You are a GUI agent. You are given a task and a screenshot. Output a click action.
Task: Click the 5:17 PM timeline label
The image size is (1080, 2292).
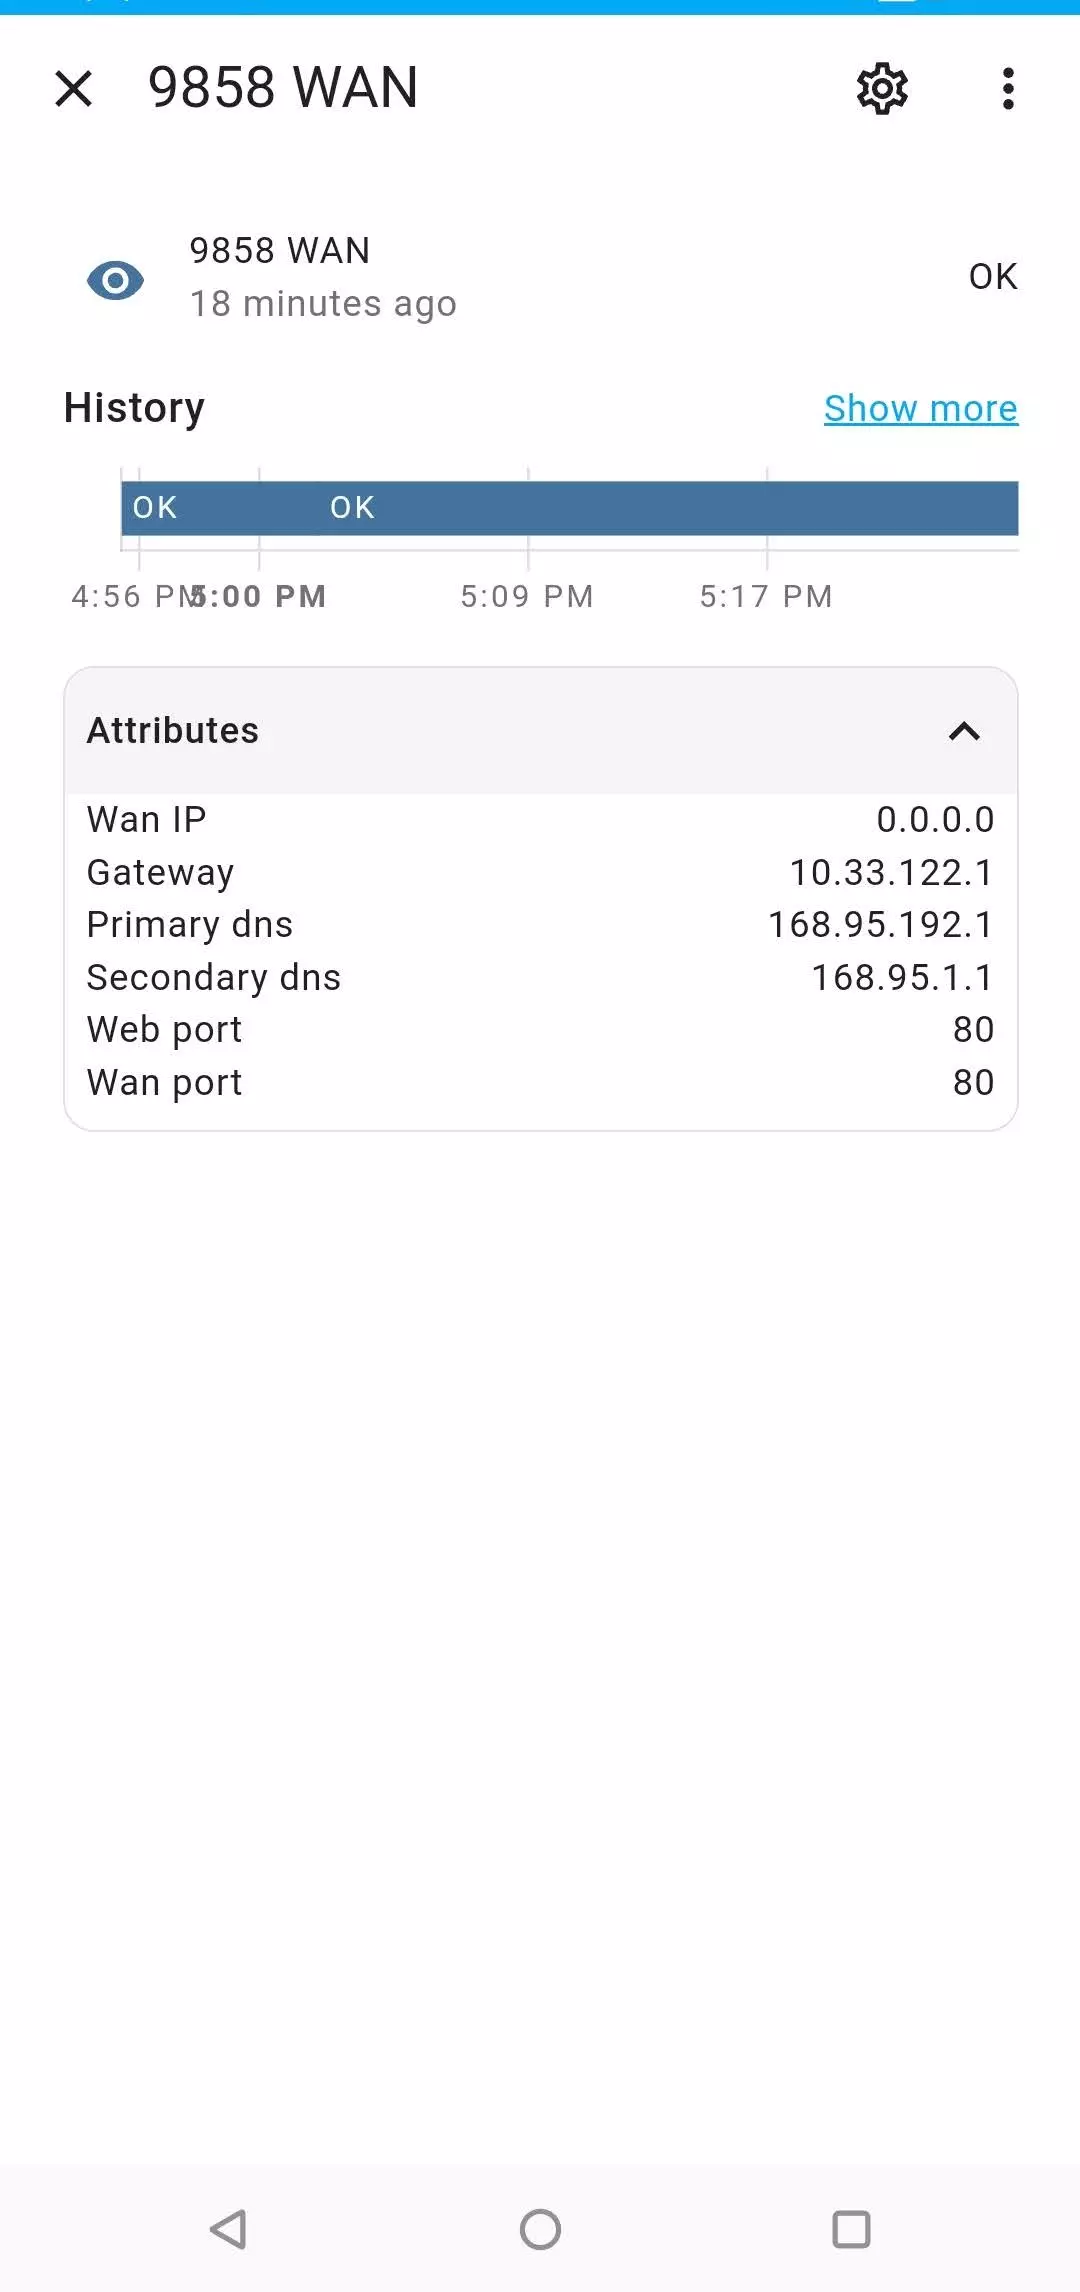[x=766, y=597]
